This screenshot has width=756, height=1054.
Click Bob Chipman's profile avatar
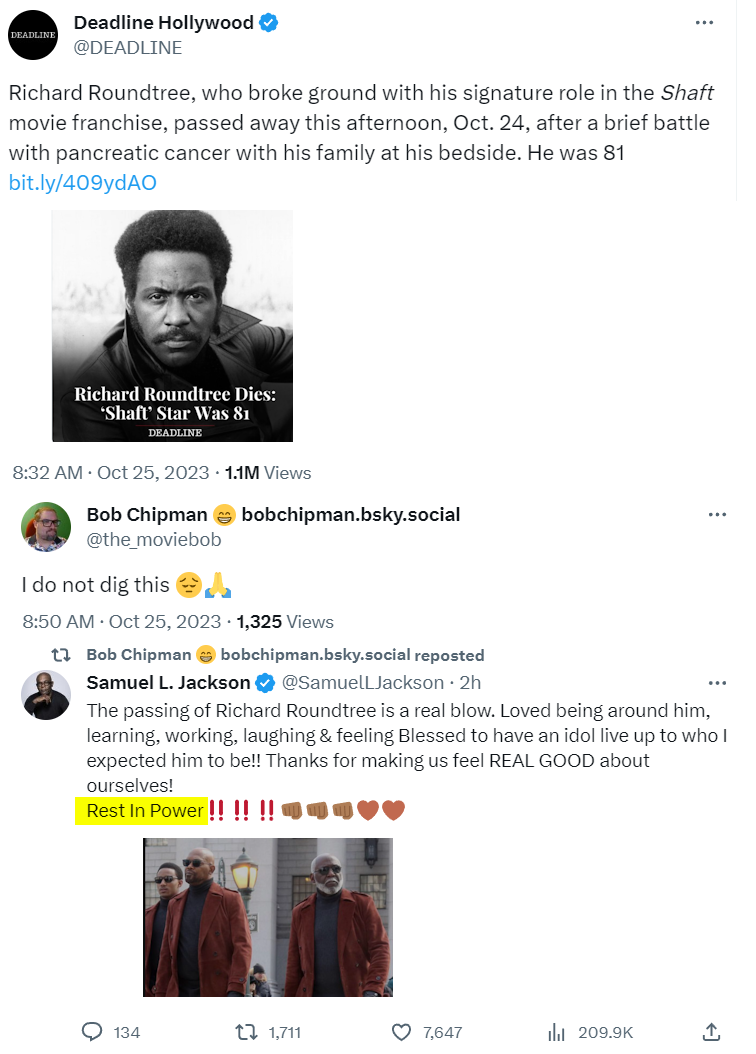point(46,527)
